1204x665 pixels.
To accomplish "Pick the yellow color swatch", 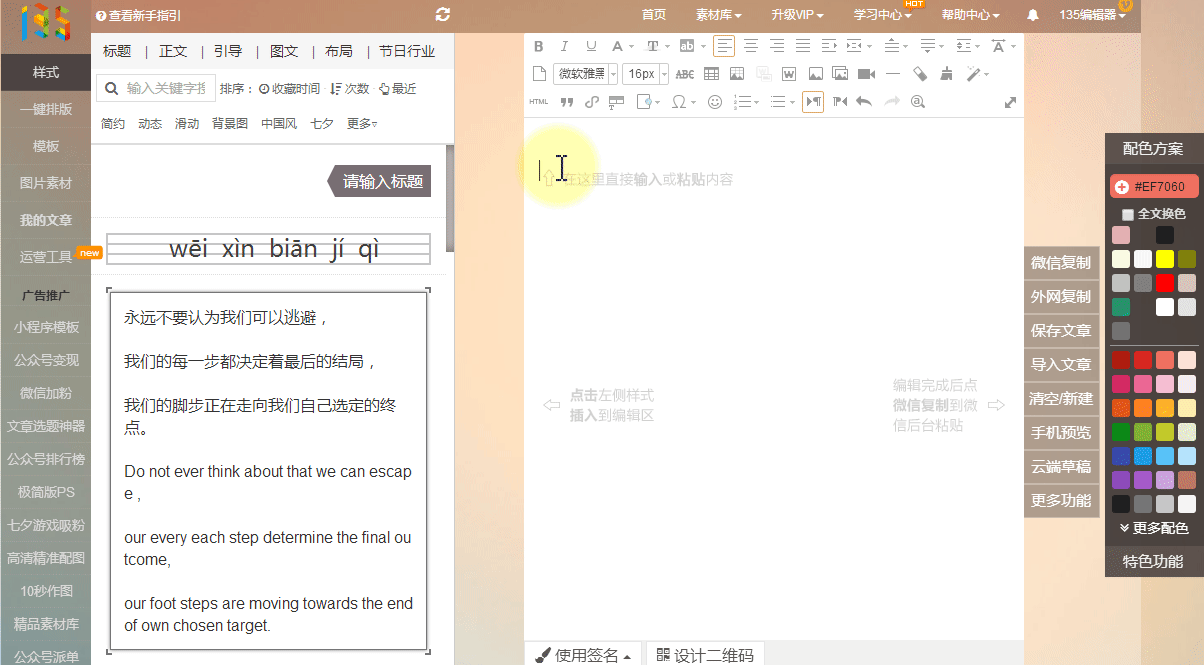I will tap(1164, 258).
